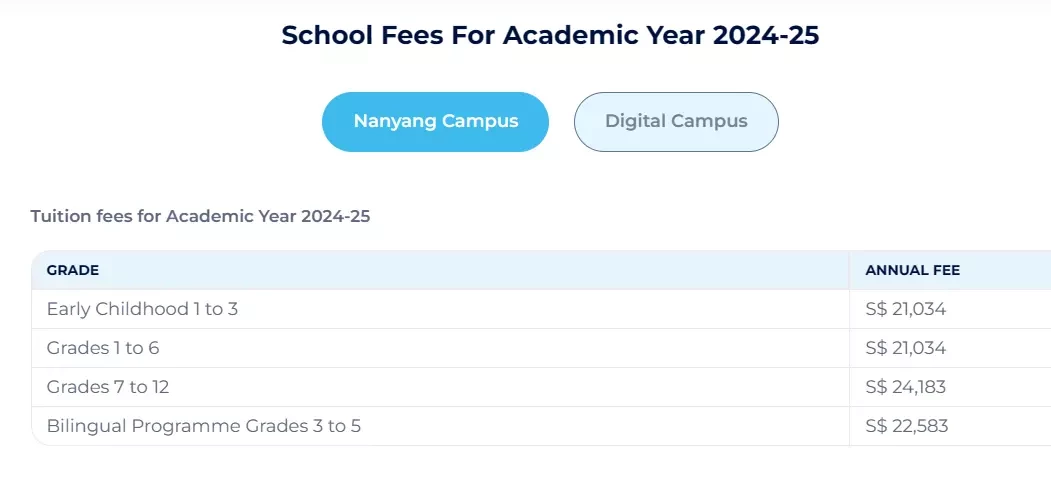This screenshot has width=1051, height=487.
Task: Click the Early Childhood label
Action: [117, 309]
